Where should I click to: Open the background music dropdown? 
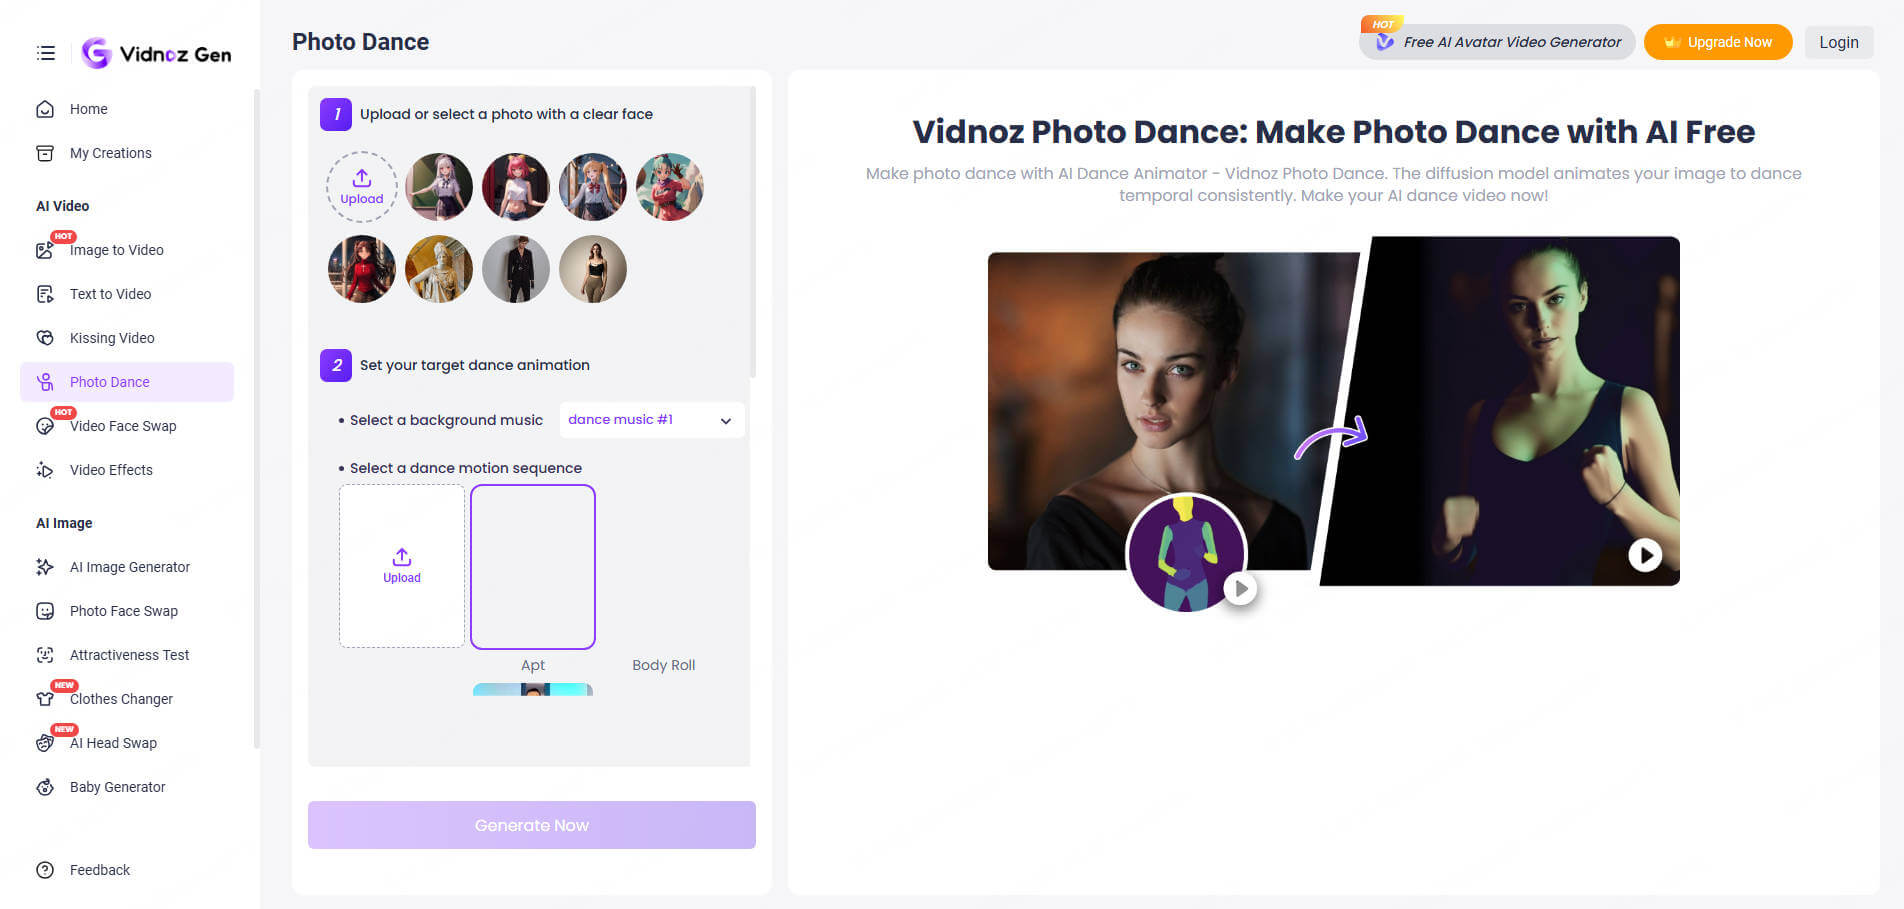click(652, 420)
